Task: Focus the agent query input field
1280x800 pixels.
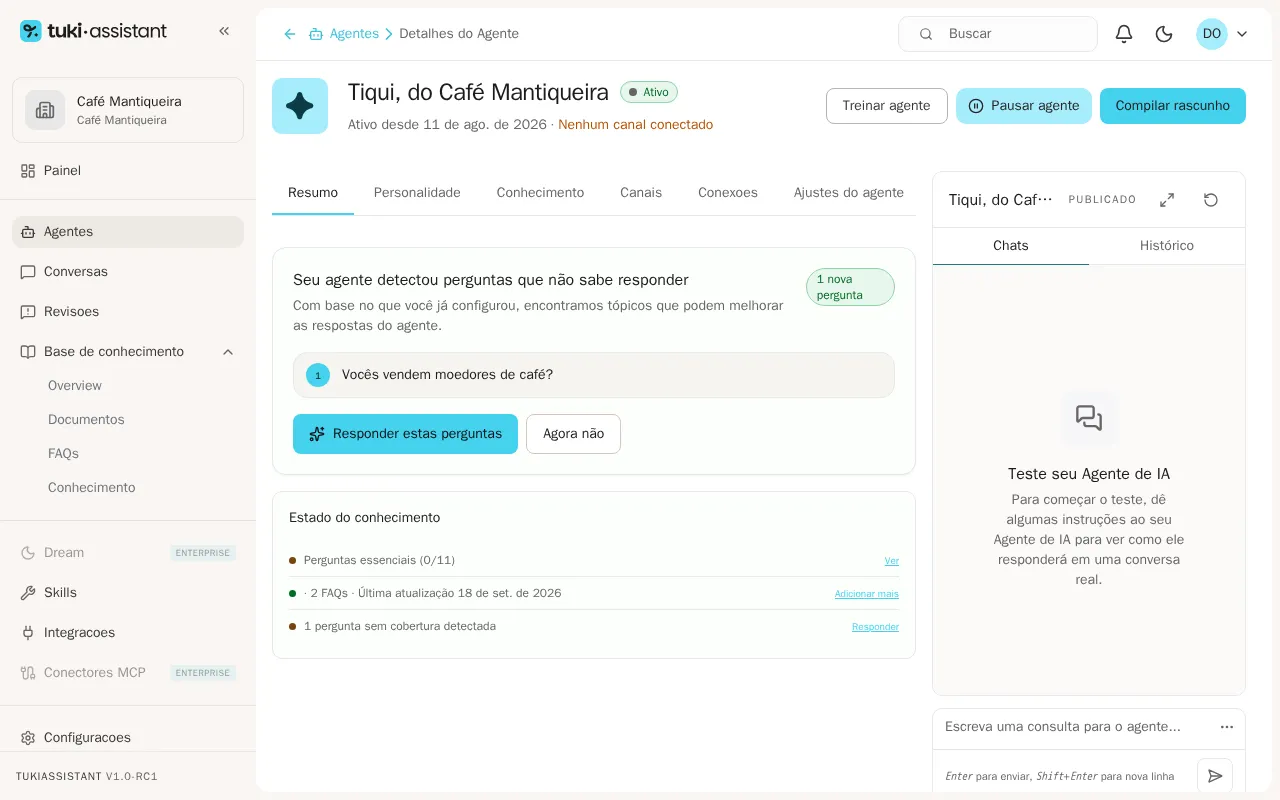Action: pos(1076,727)
